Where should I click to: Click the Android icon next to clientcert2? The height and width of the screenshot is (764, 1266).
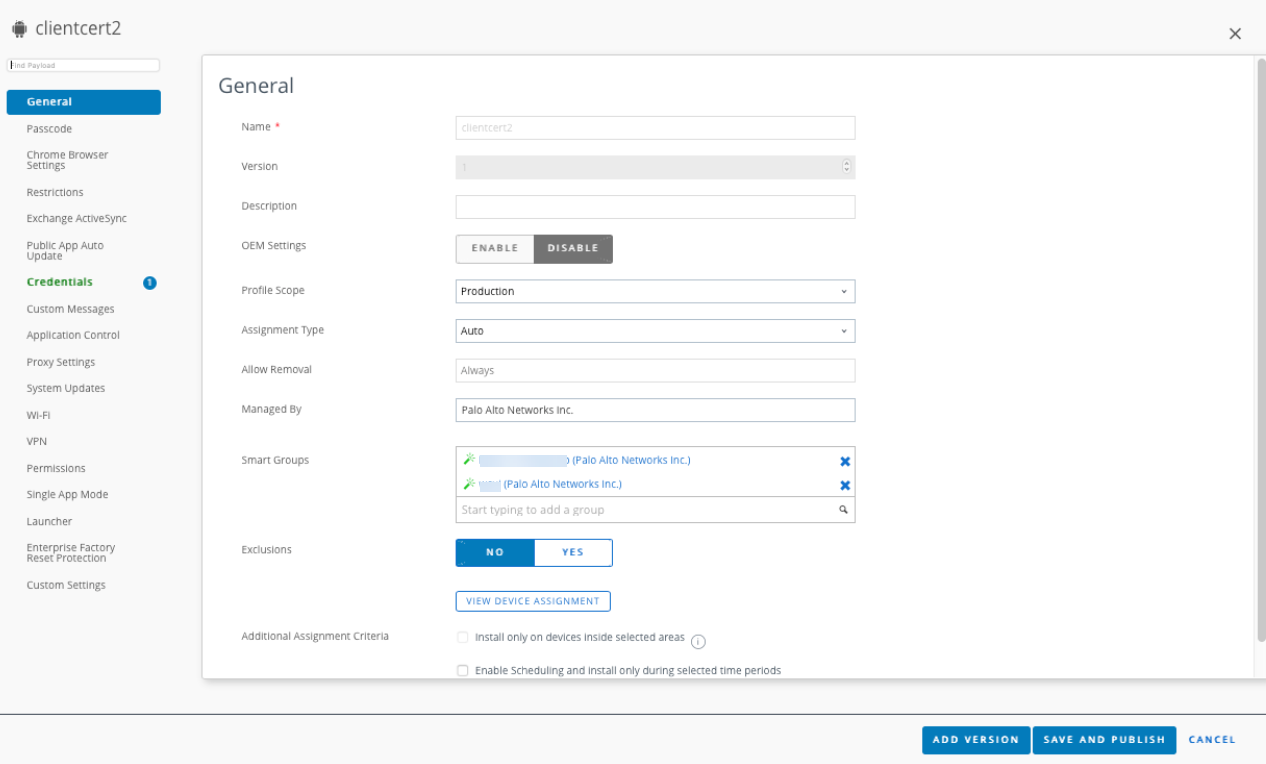click(x=19, y=29)
